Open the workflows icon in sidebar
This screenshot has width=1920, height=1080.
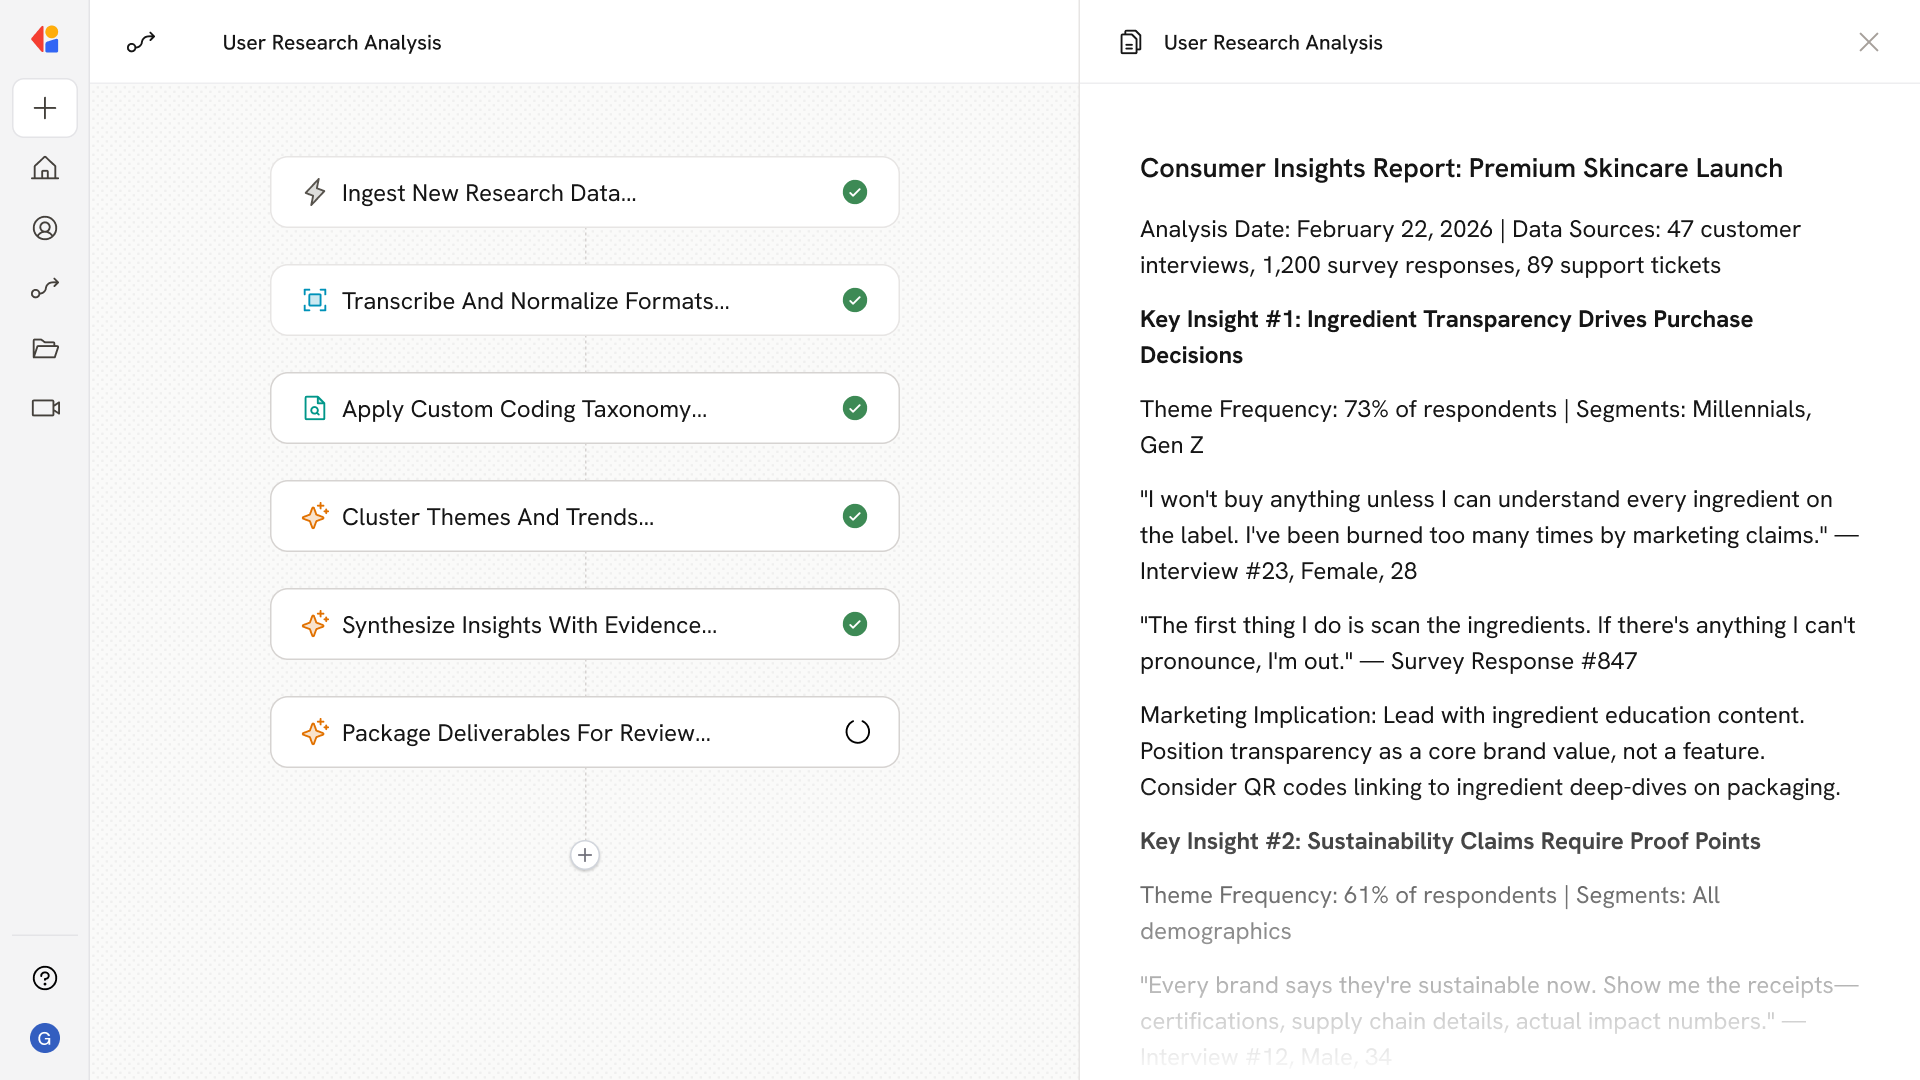pyautogui.click(x=45, y=288)
